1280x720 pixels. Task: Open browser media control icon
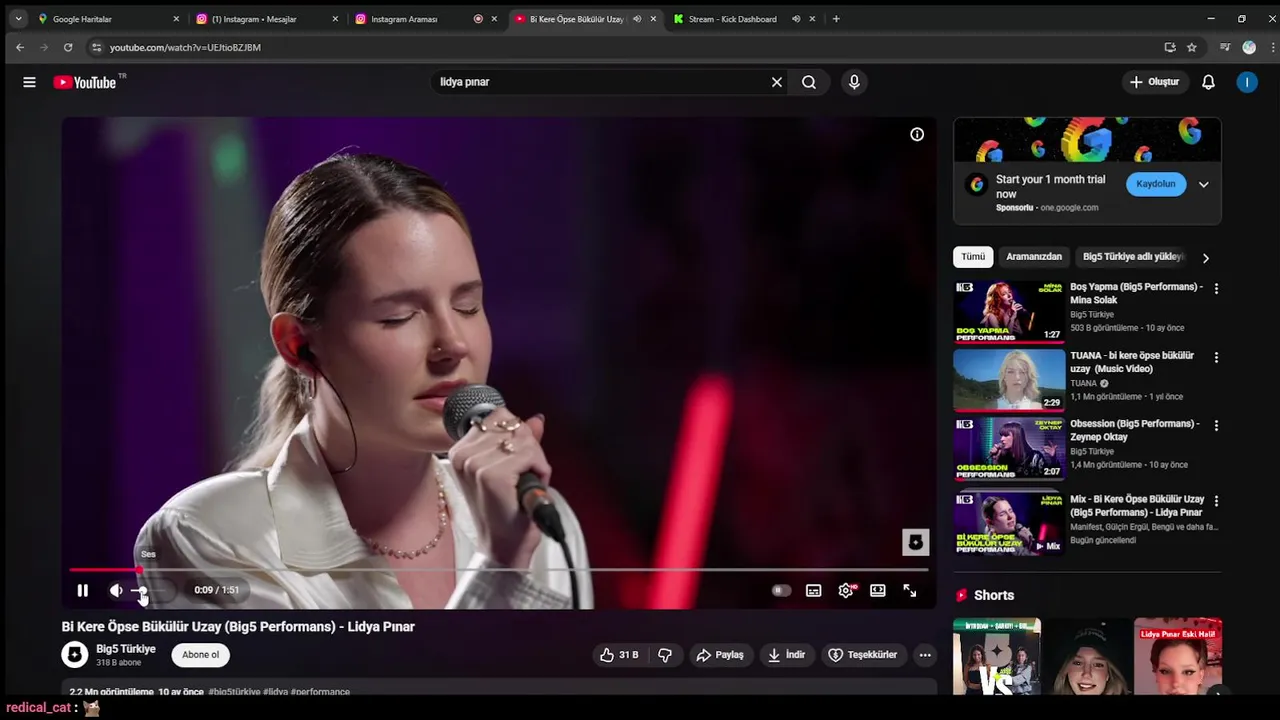pos(1224,47)
